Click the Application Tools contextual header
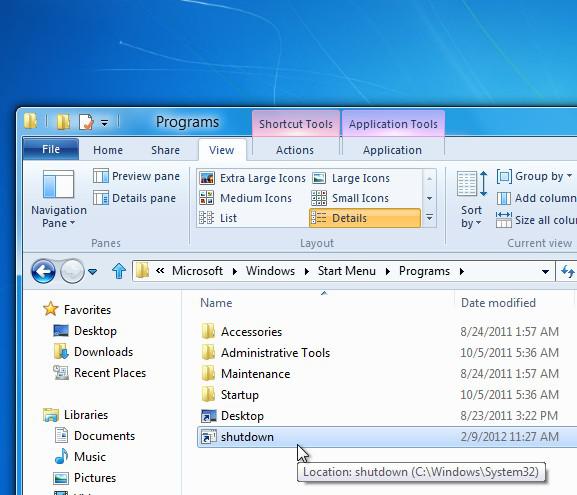This screenshot has width=577, height=495. click(393, 124)
